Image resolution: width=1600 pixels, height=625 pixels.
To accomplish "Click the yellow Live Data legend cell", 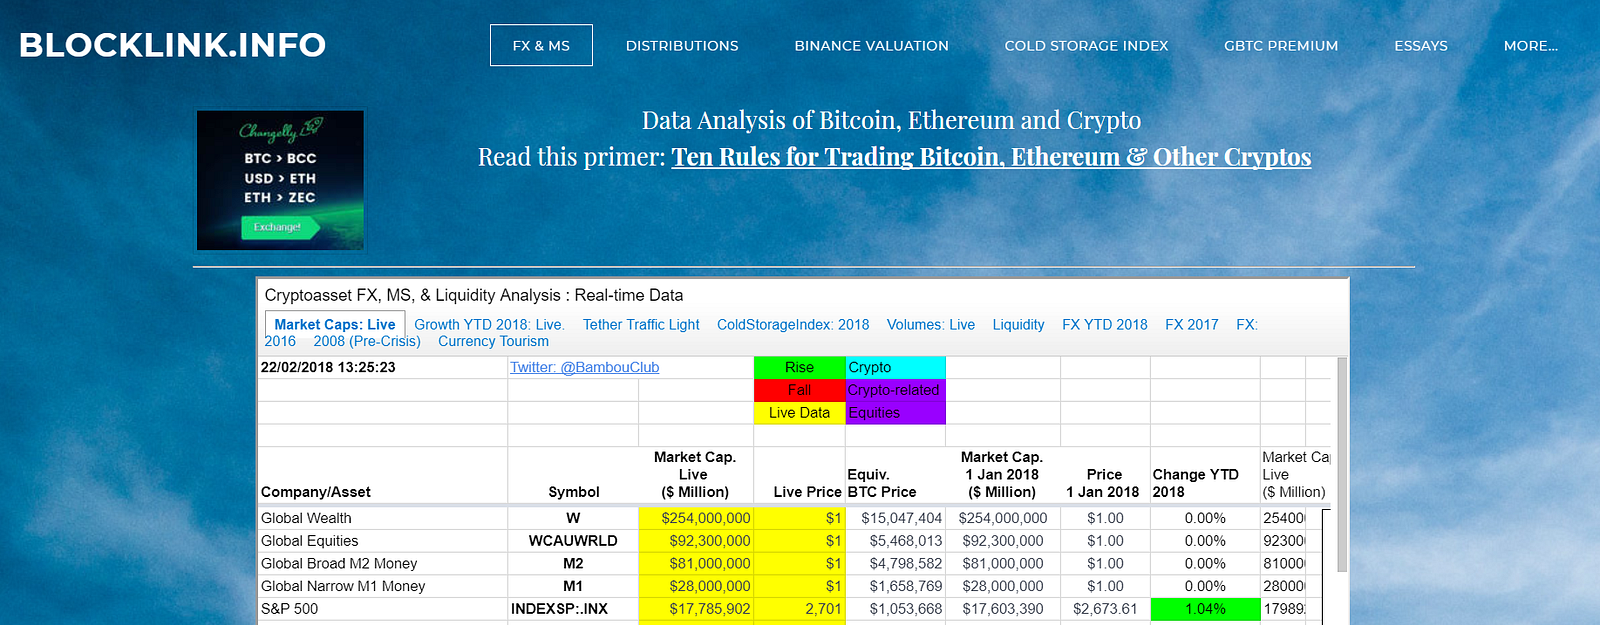I will coord(799,413).
